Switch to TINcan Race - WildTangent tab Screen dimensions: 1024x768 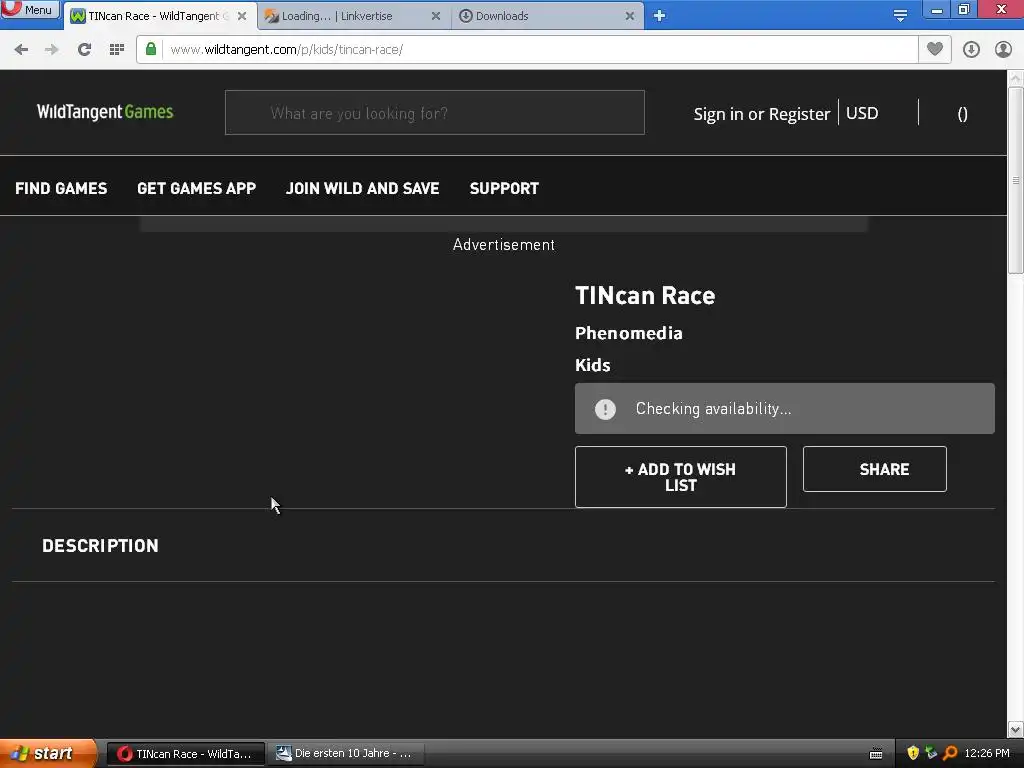click(x=158, y=16)
